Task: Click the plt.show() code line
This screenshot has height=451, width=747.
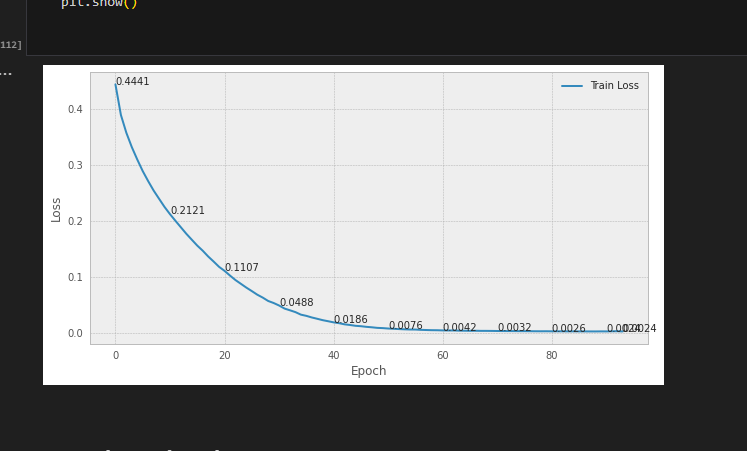Action: coord(99,4)
